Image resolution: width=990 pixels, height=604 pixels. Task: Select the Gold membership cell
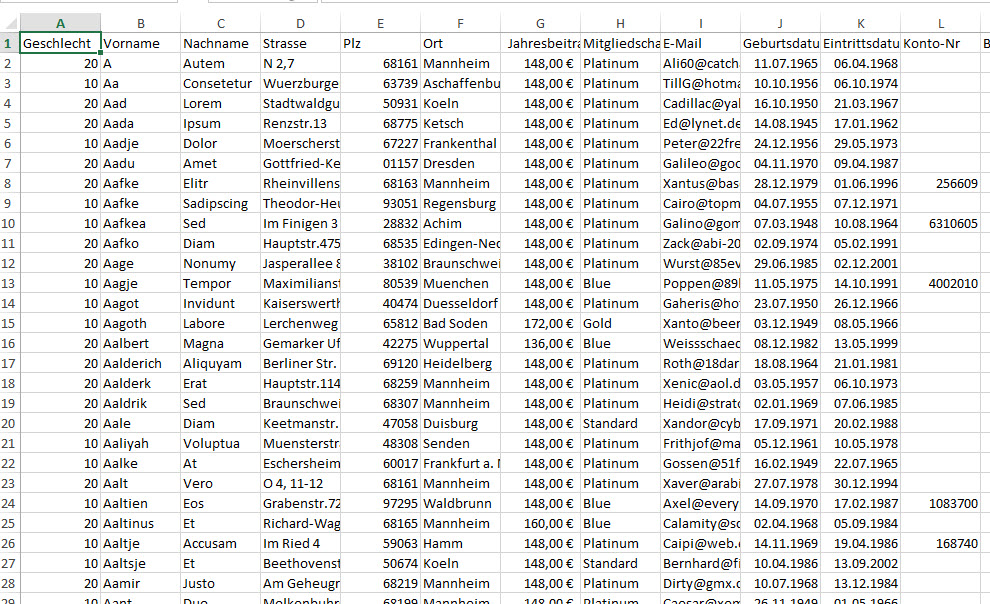click(620, 323)
